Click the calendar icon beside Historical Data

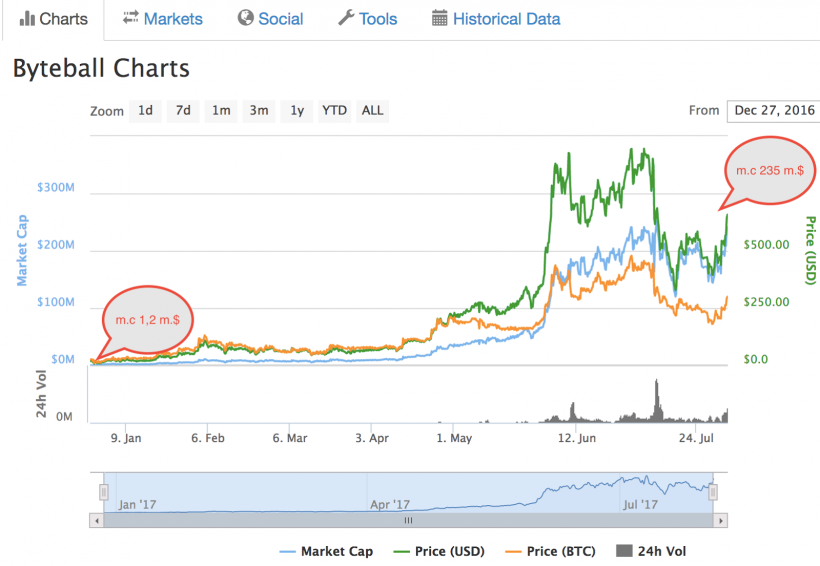click(x=439, y=18)
